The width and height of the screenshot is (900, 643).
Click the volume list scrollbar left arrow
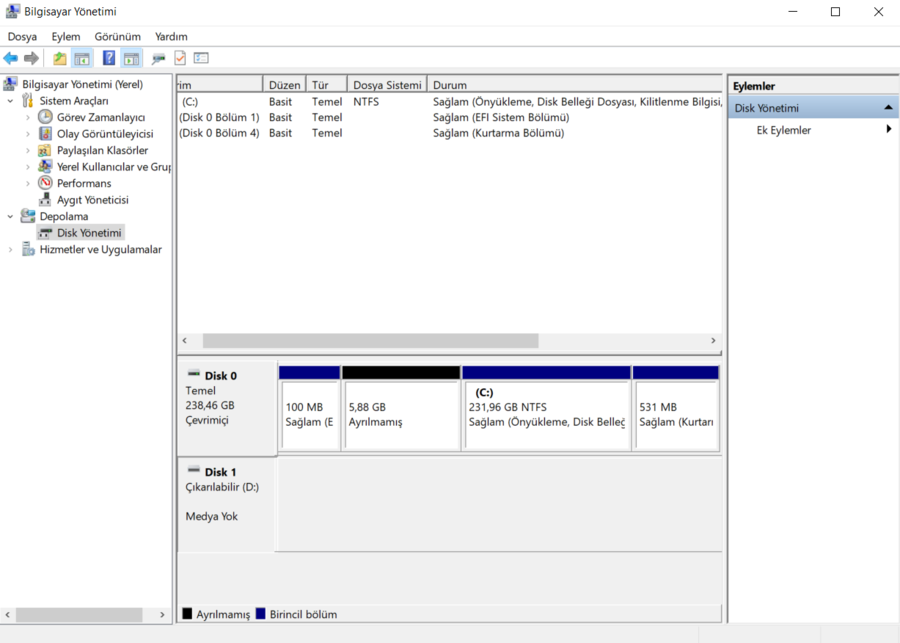185,340
